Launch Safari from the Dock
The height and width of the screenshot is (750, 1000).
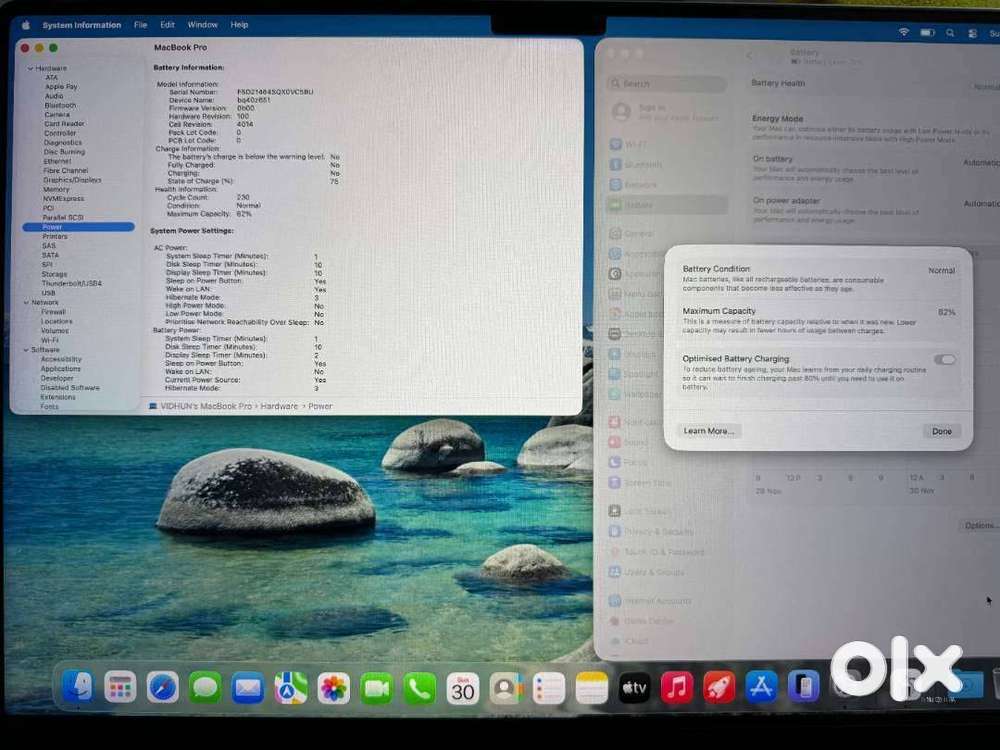coord(163,688)
